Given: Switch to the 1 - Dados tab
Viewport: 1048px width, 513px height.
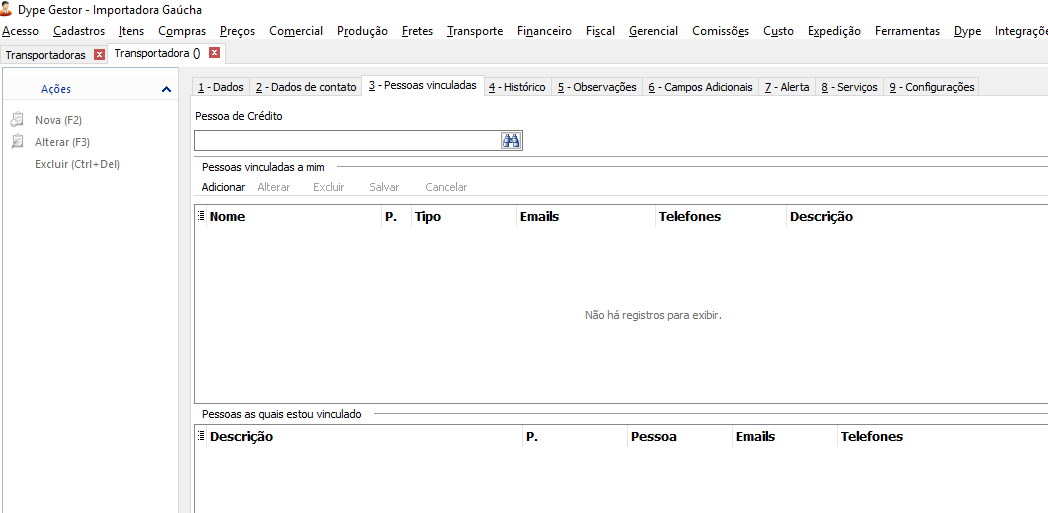Looking at the screenshot, I should 221,87.
